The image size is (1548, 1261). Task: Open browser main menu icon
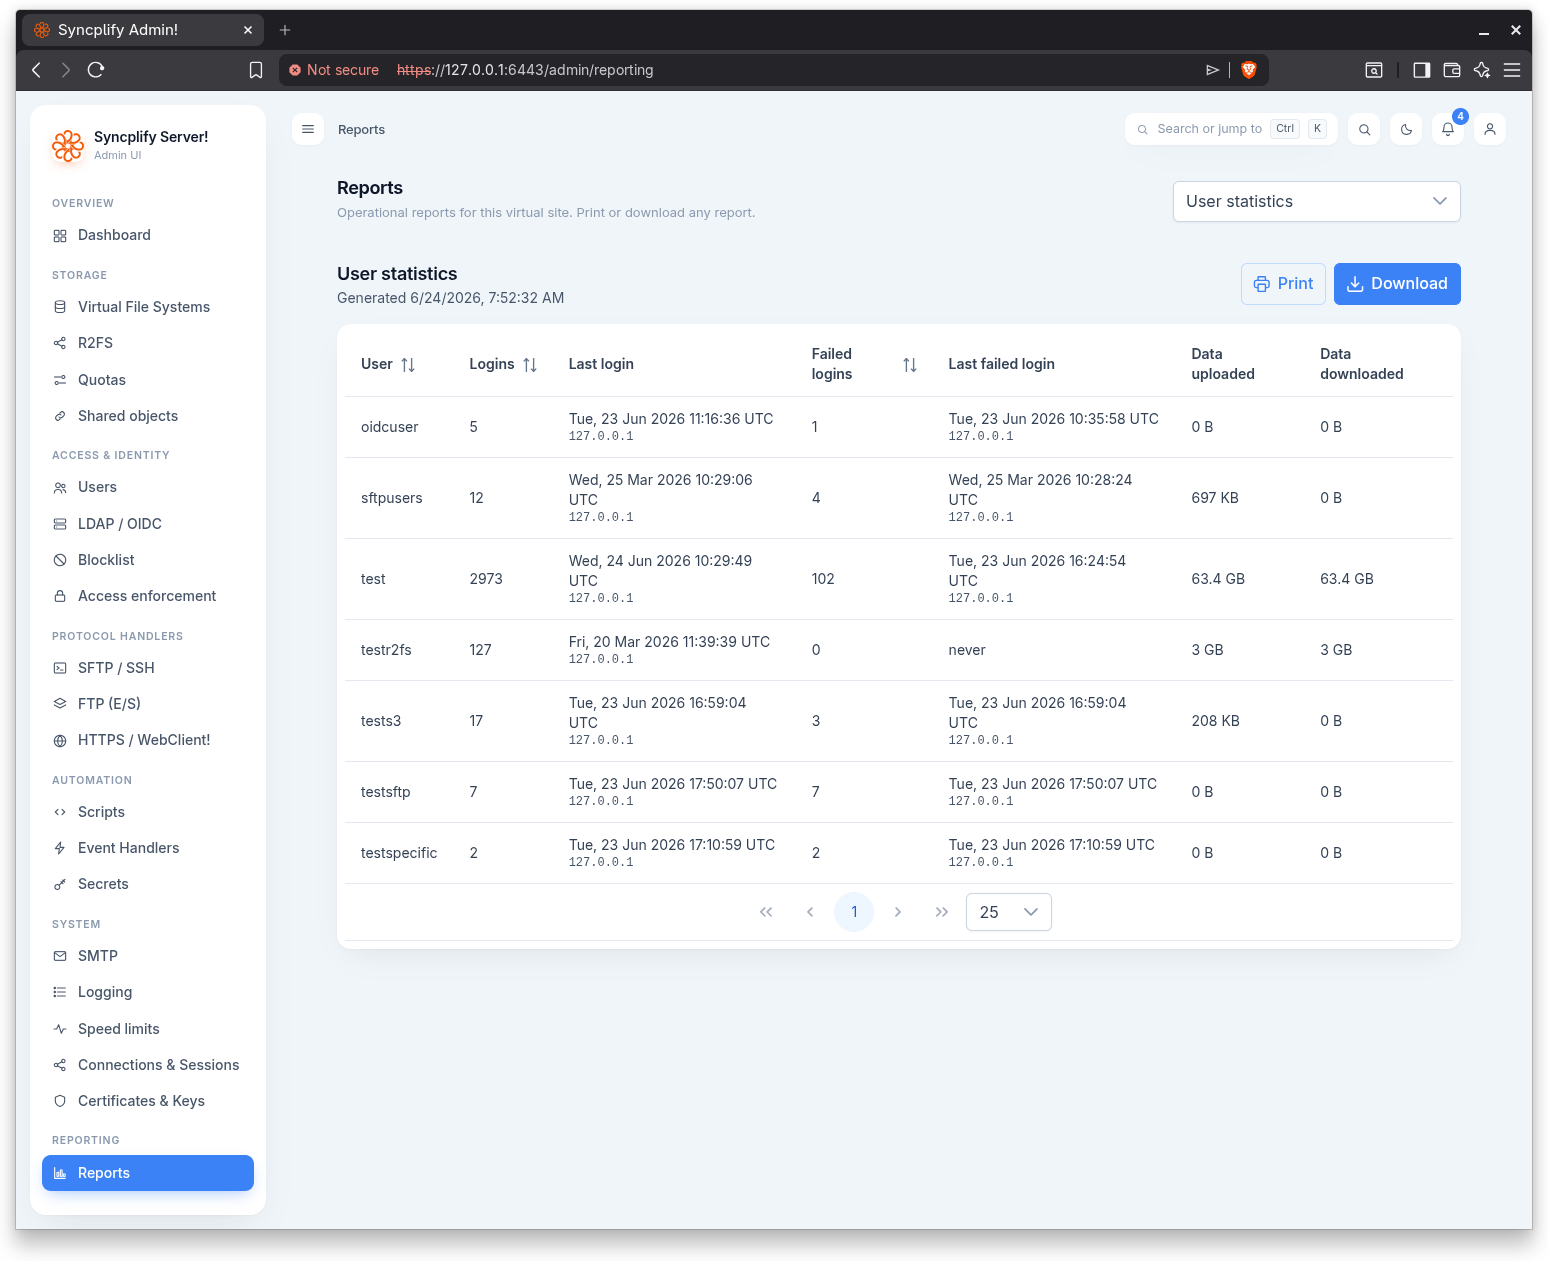pos(1512,70)
